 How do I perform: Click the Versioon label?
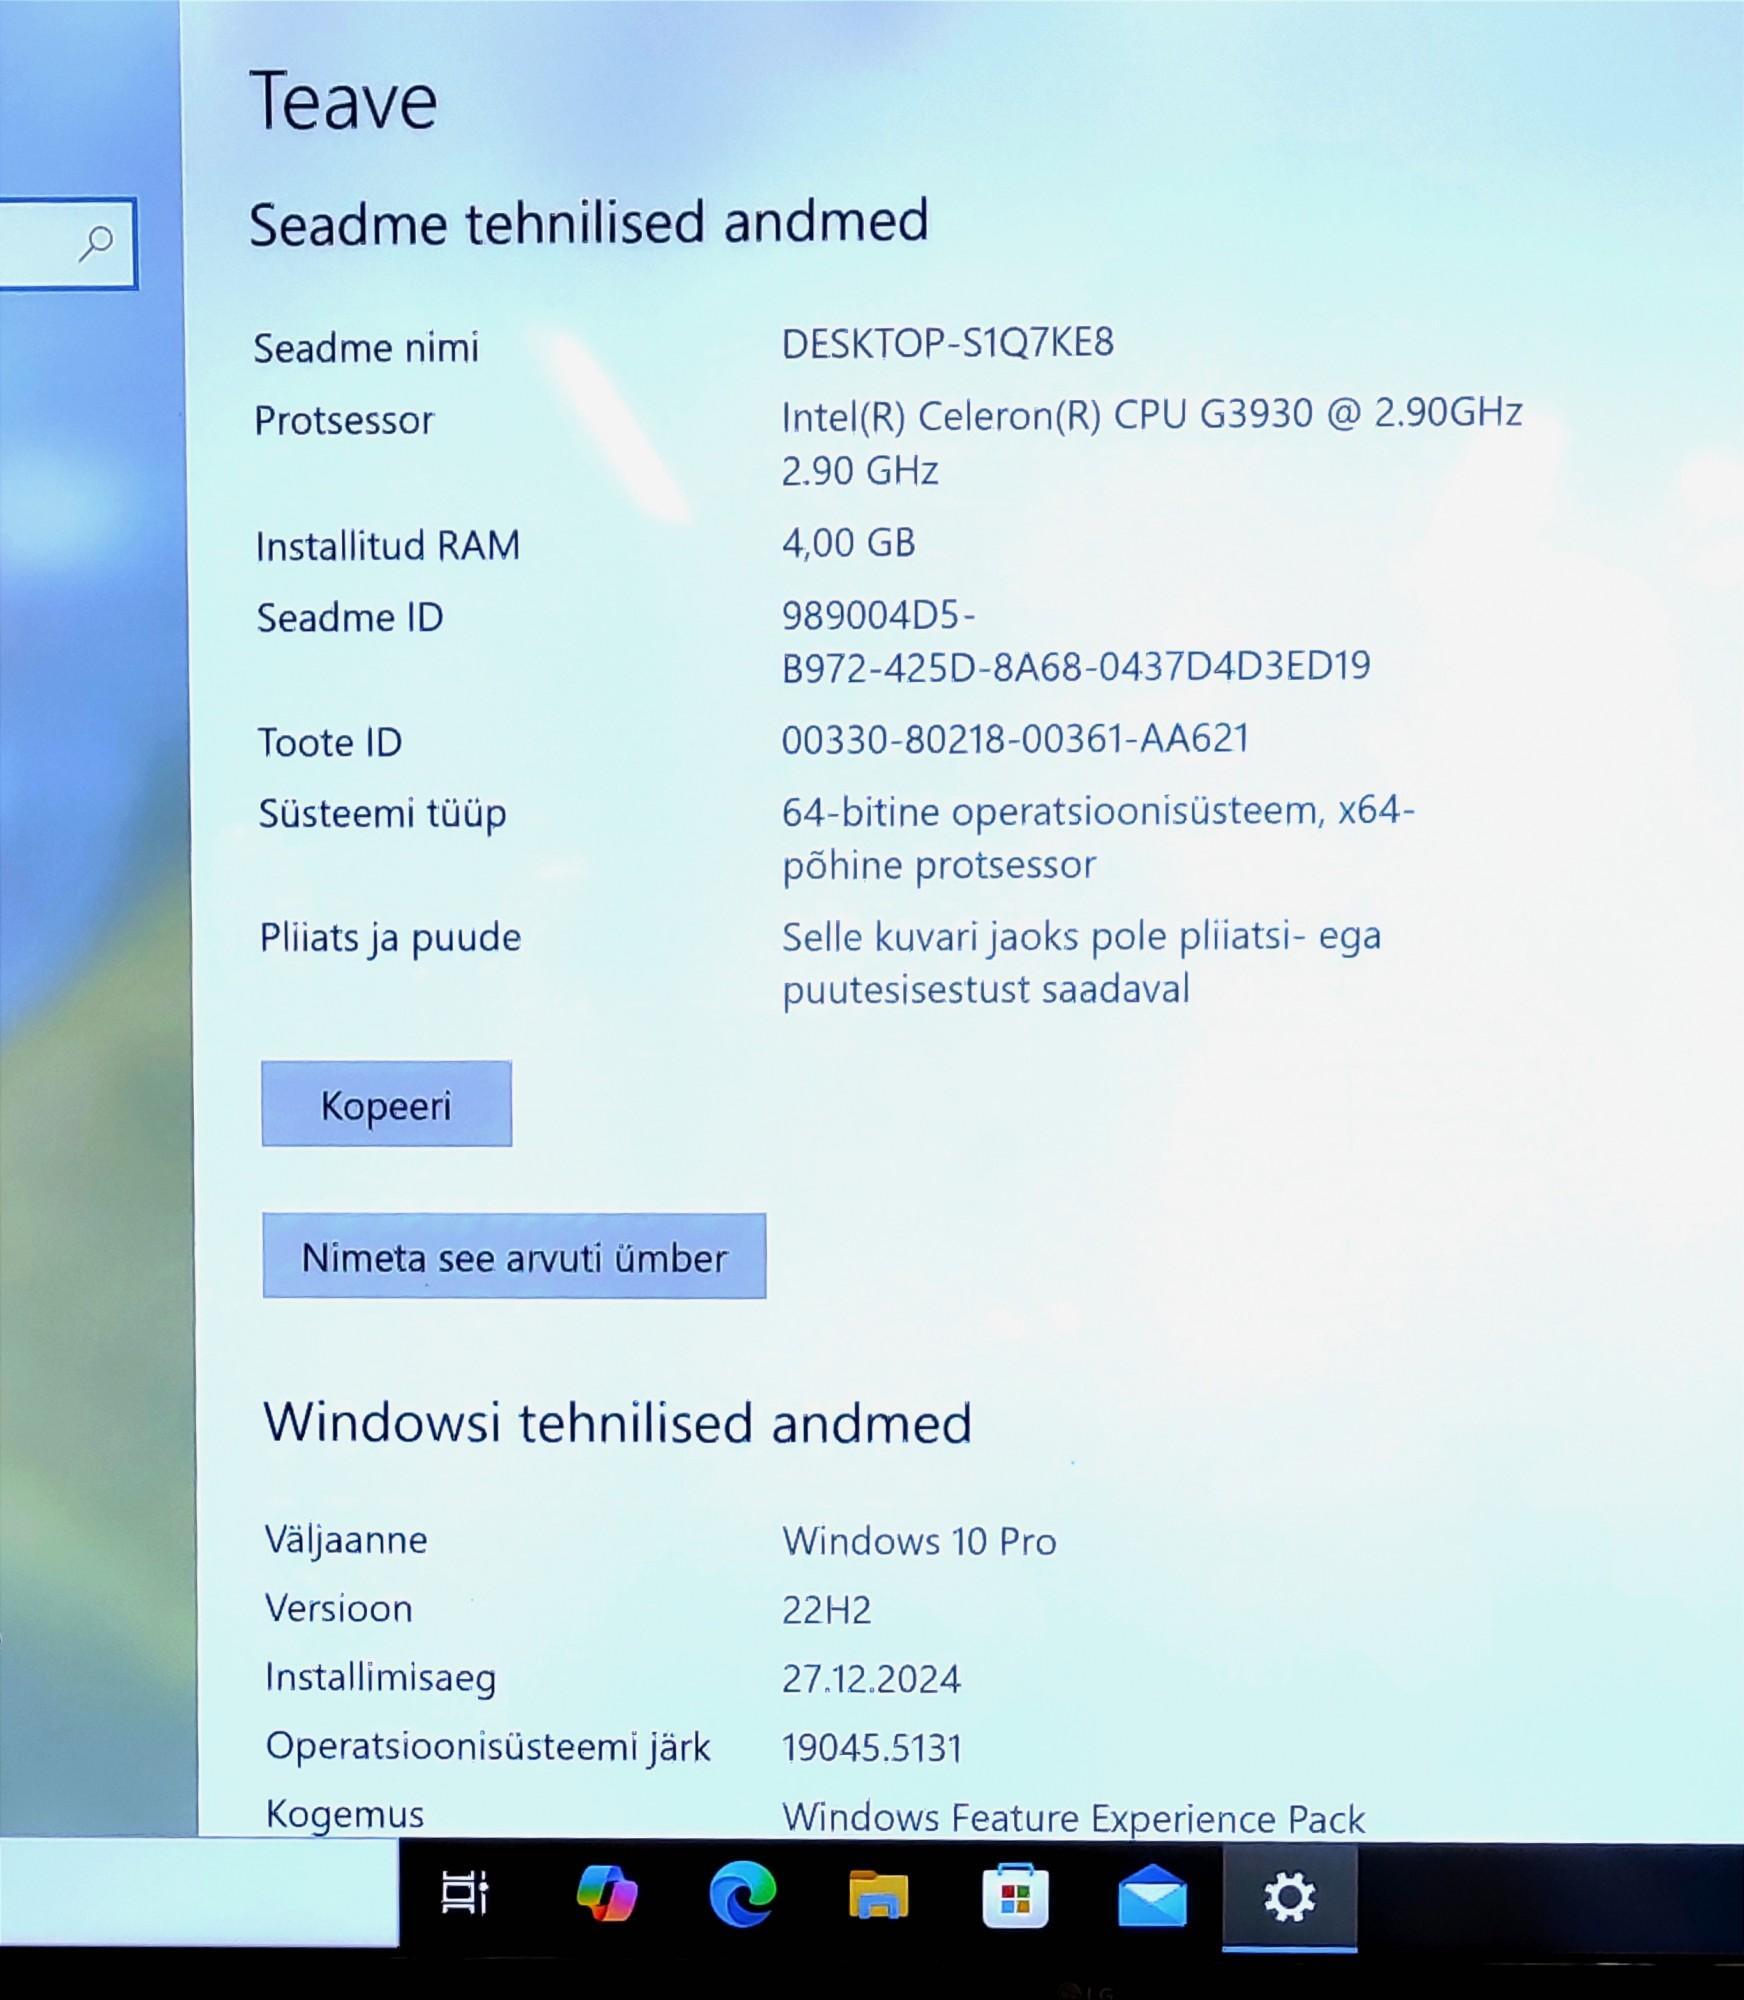339,1608
